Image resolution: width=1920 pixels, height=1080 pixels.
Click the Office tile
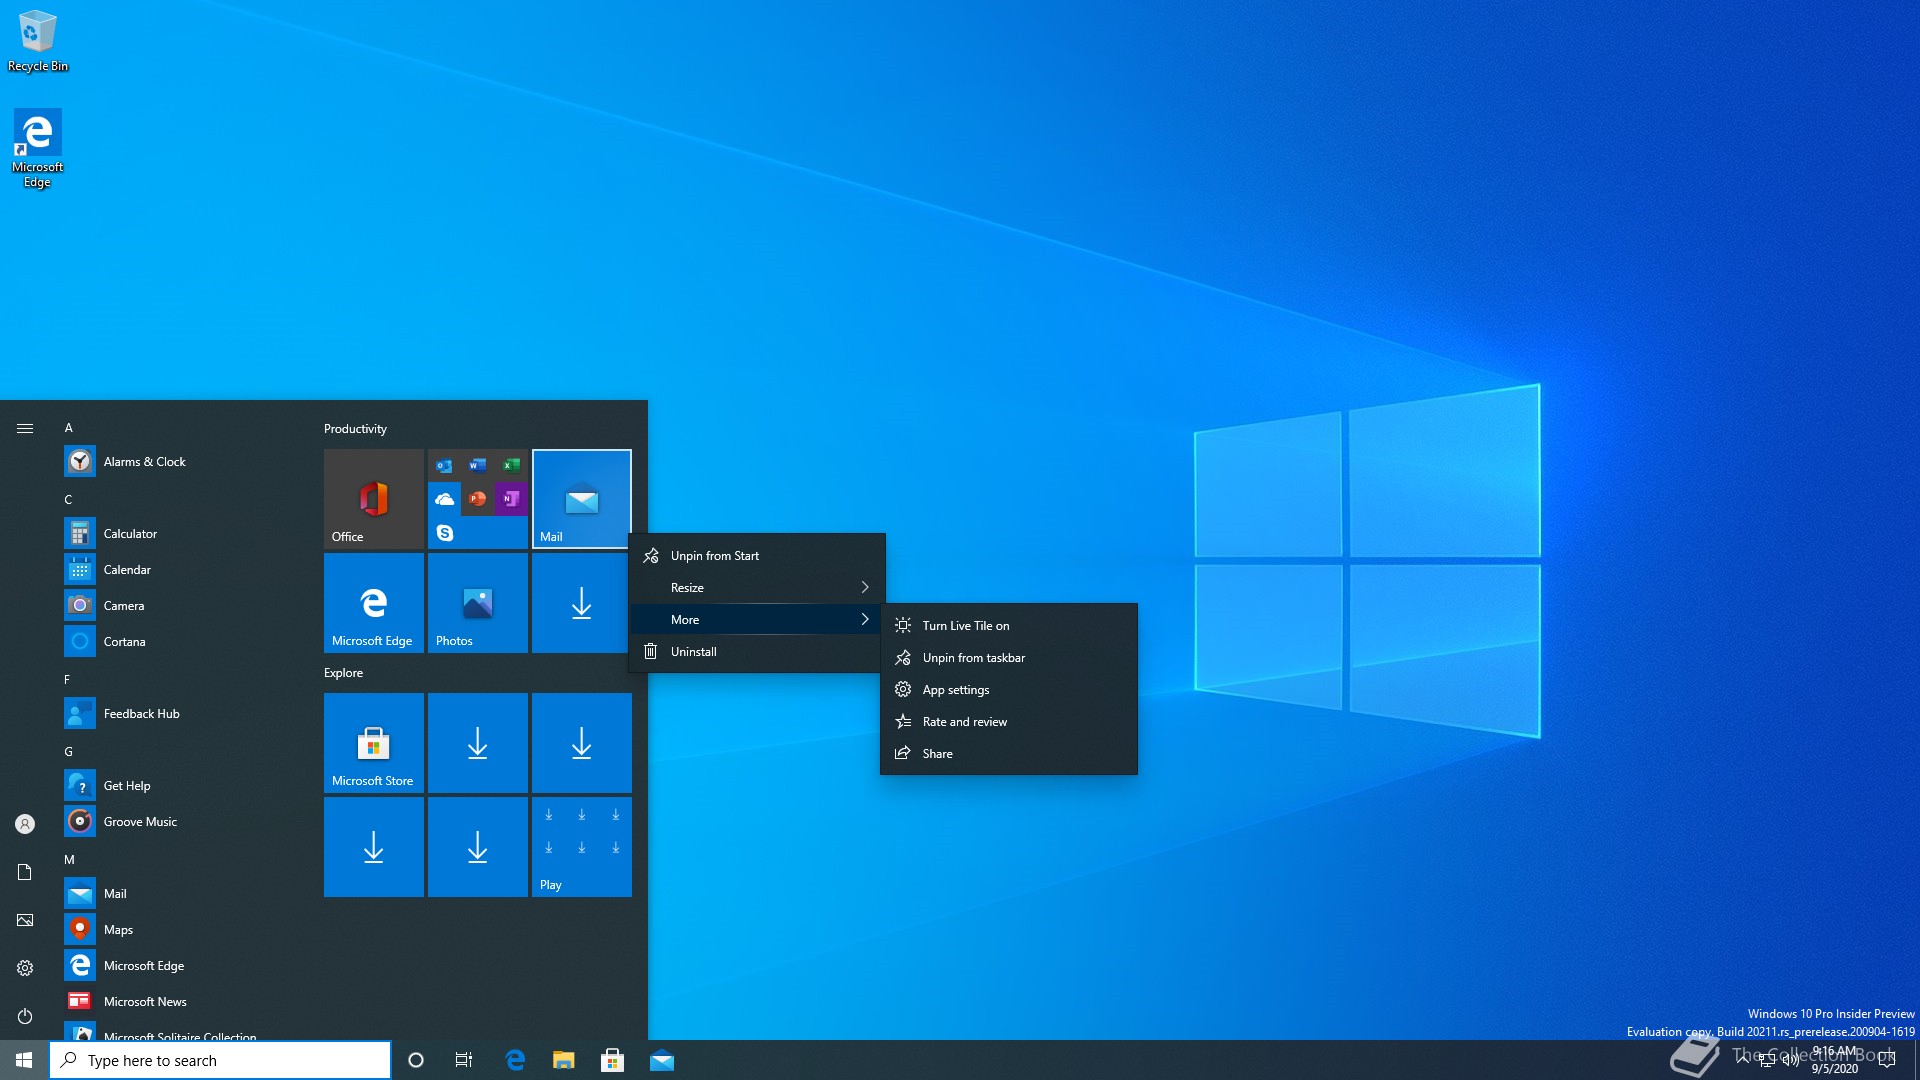374,499
